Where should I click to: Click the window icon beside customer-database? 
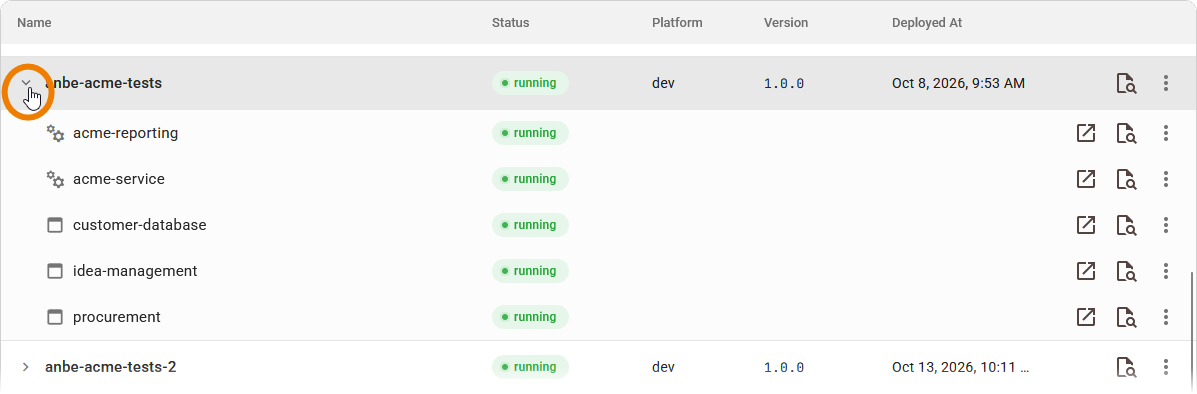tap(54, 225)
